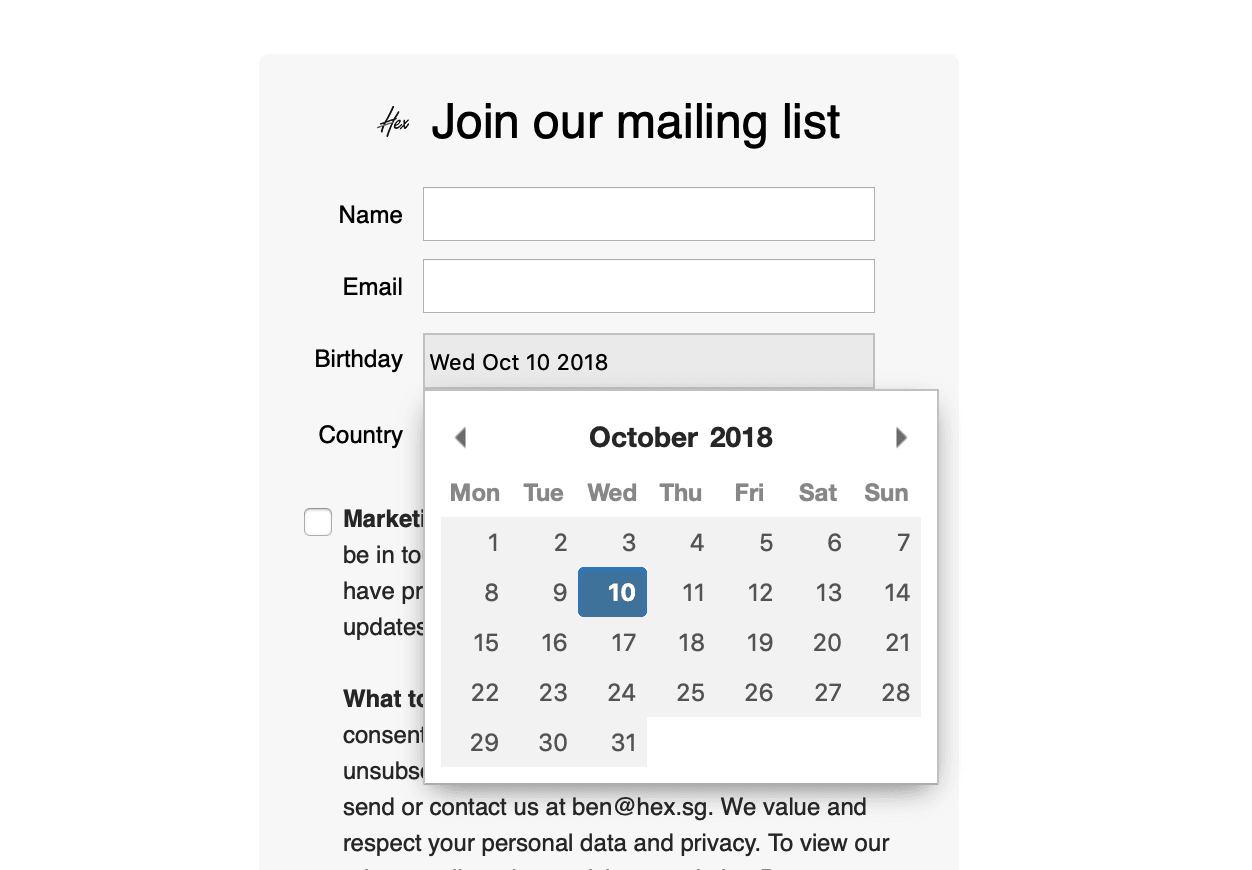The image size is (1252, 870).
Task: Open the Birthday date field
Action: [649, 361]
